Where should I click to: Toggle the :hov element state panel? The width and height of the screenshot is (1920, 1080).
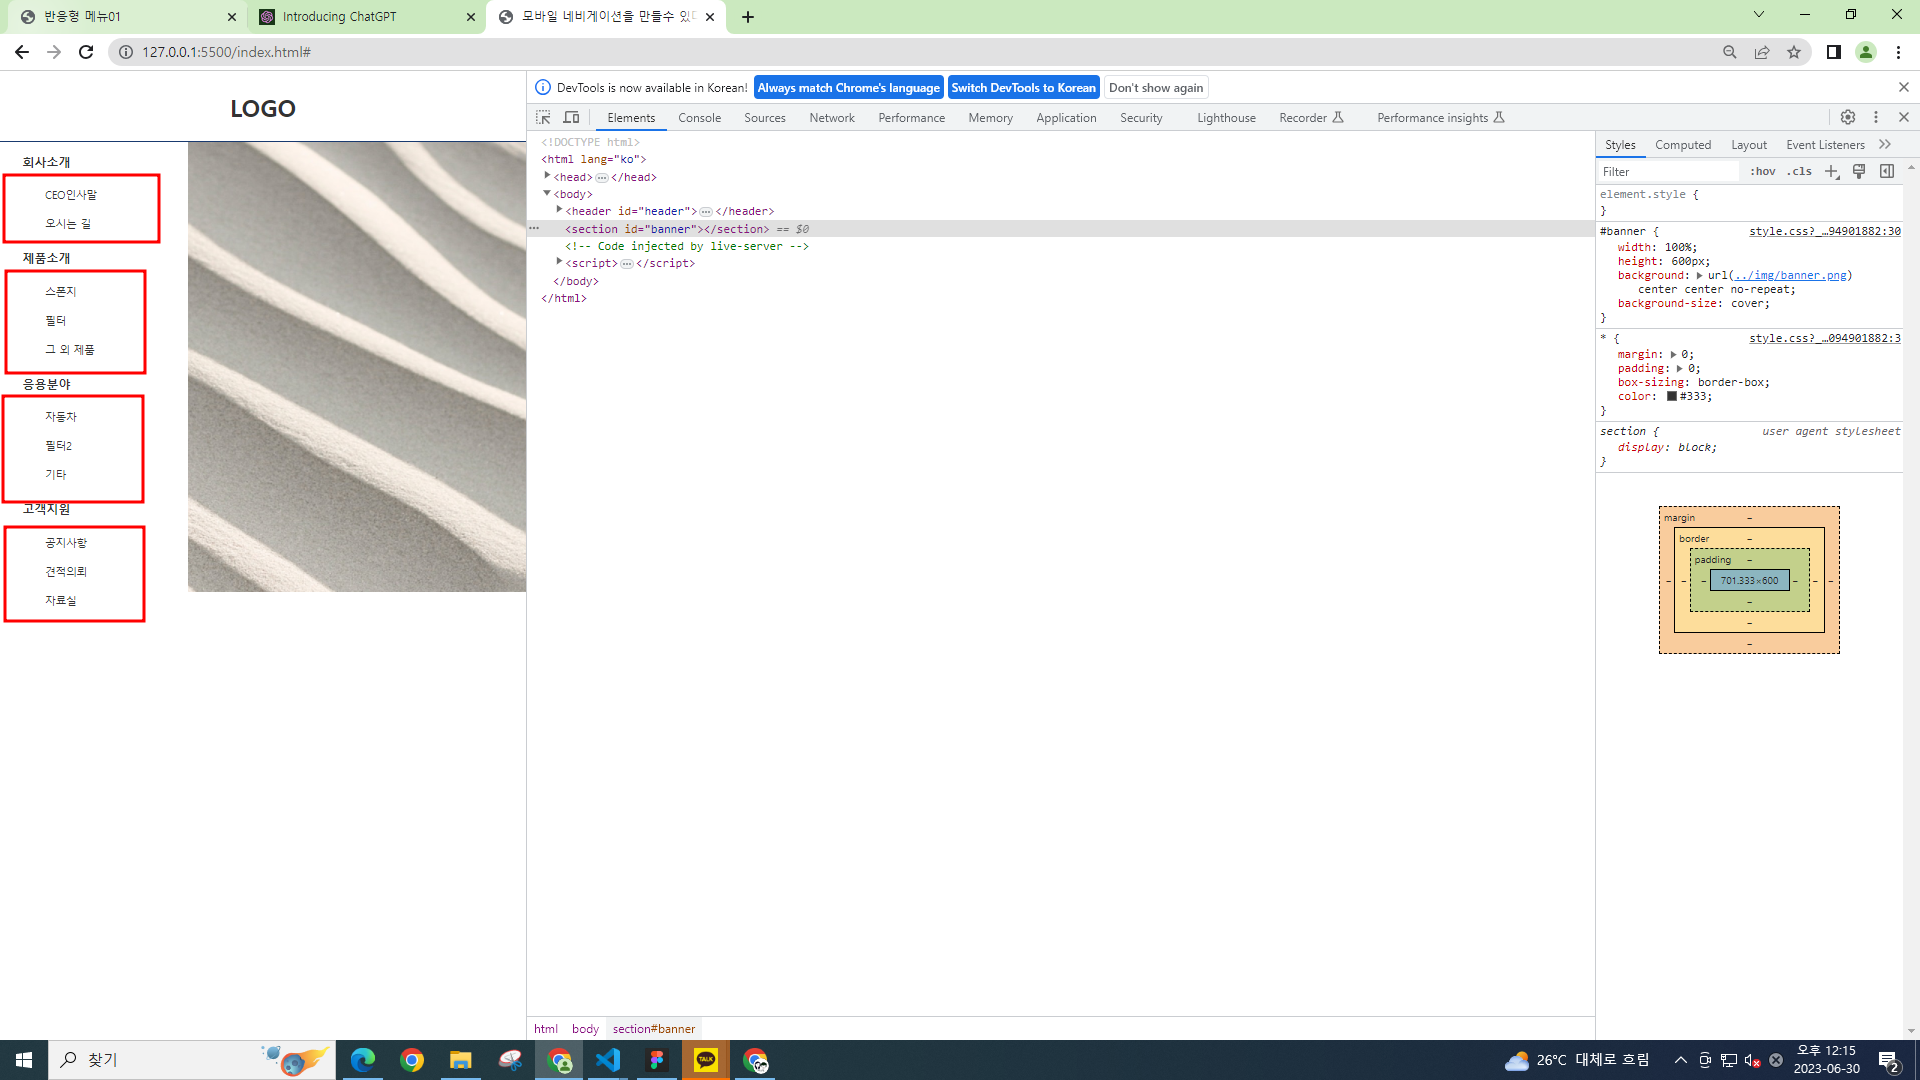(x=1762, y=171)
